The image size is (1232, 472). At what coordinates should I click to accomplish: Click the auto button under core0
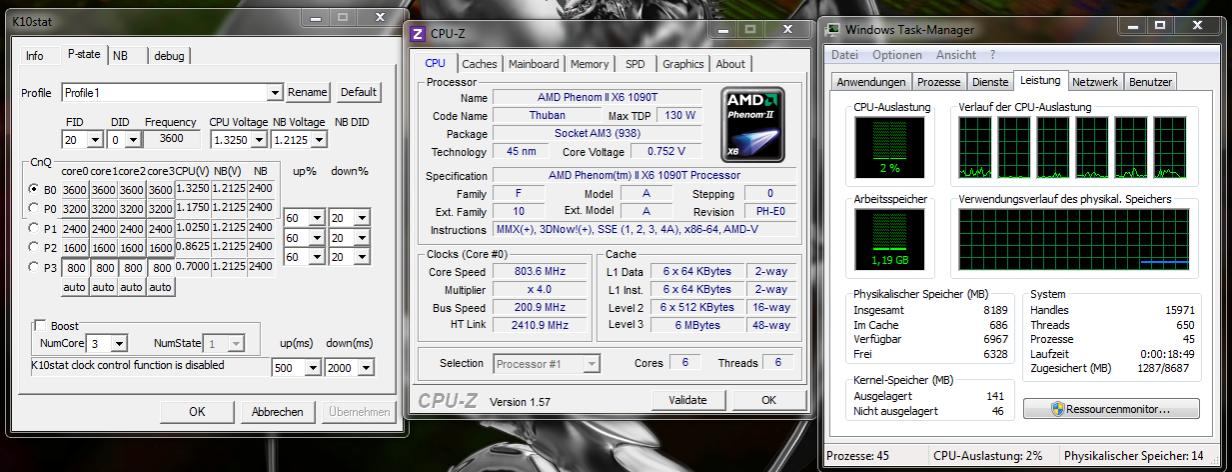[x=74, y=287]
